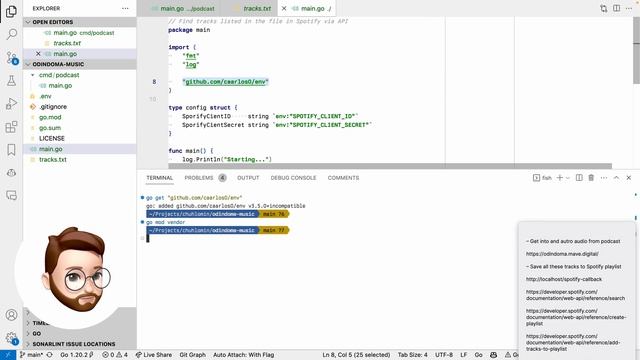
Task: Click the editor vertical scrollbar thumb
Action: click(636, 50)
